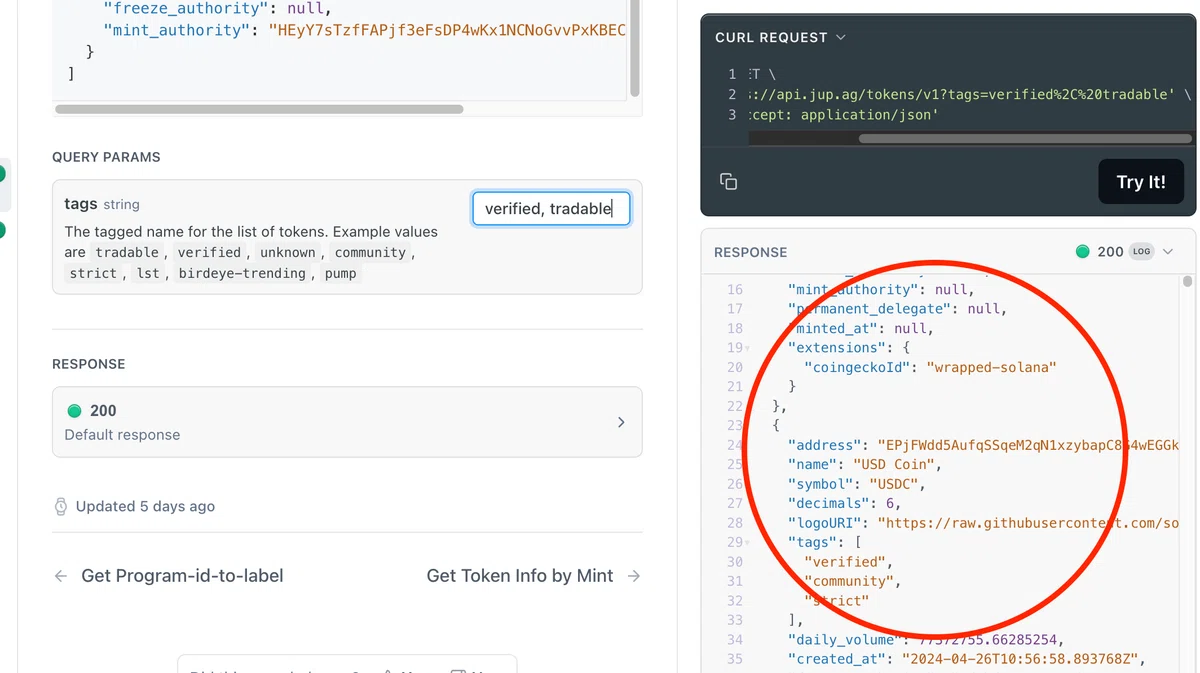Viewport: 1200px width, 673px height.
Task: Click the created_at timestamp value
Action: point(1022,659)
